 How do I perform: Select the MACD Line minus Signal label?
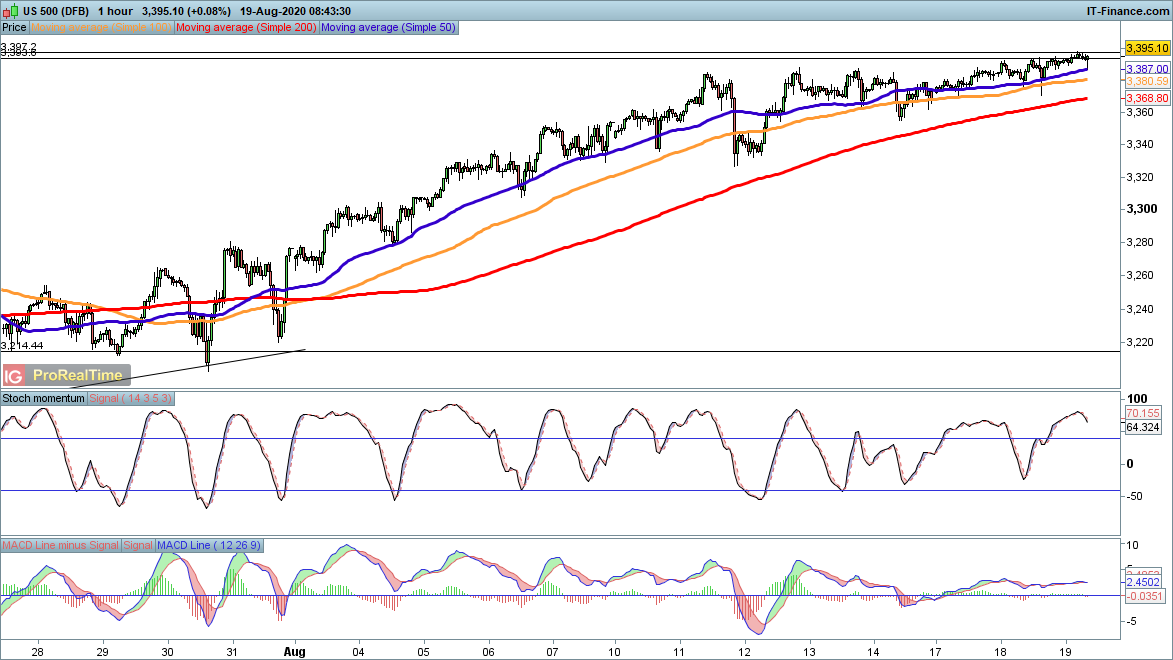pyautogui.click(x=60, y=545)
